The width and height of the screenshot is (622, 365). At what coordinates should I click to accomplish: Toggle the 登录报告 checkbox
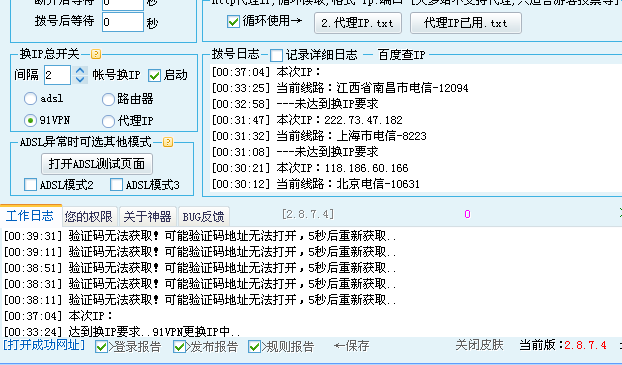[101, 347]
